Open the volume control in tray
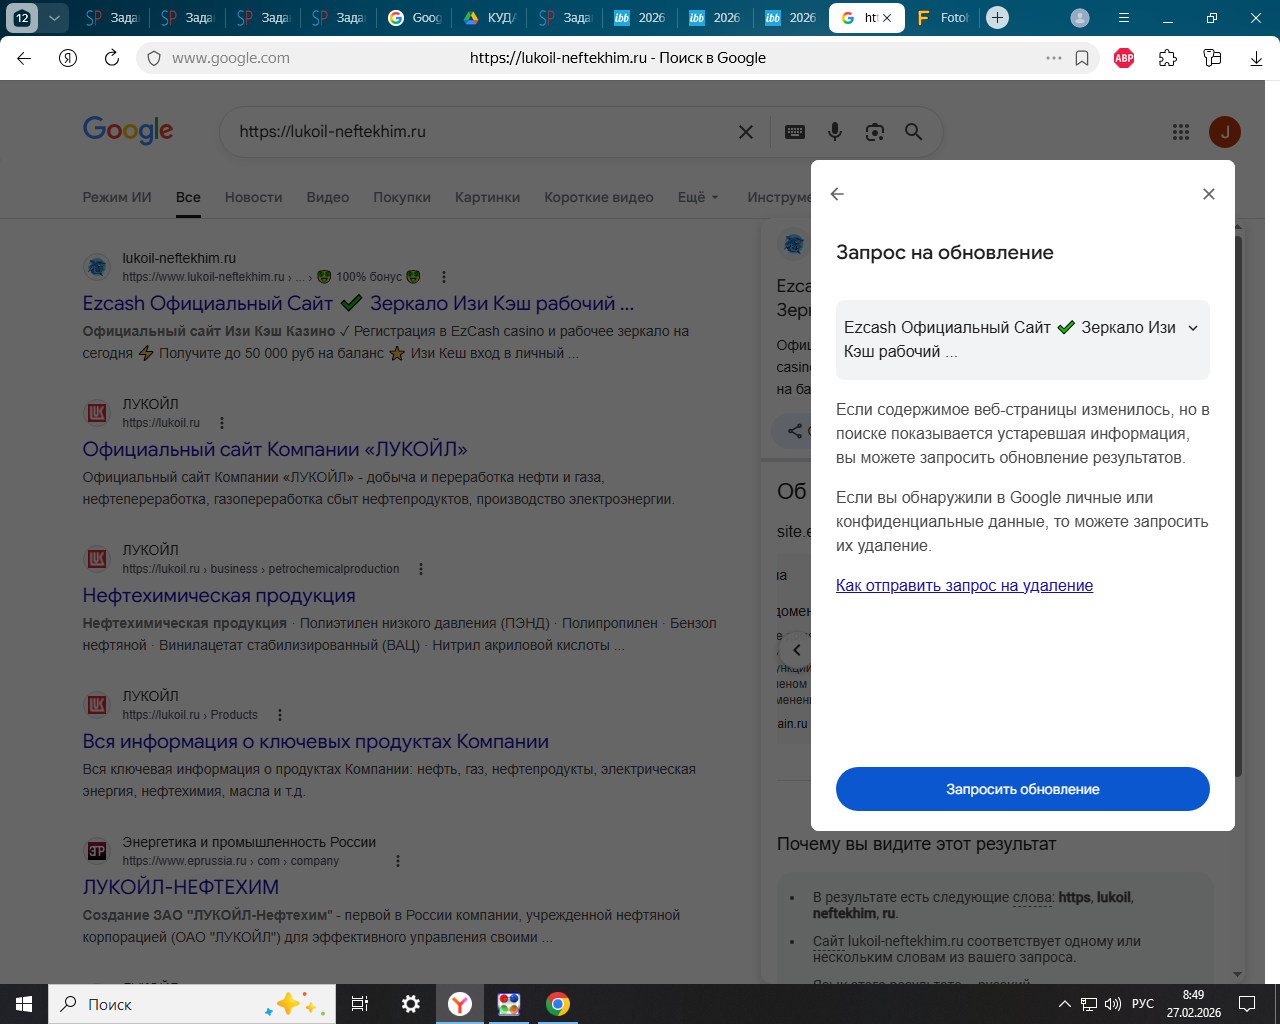Viewport: 1280px width, 1024px height. (x=1113, y=1004)
